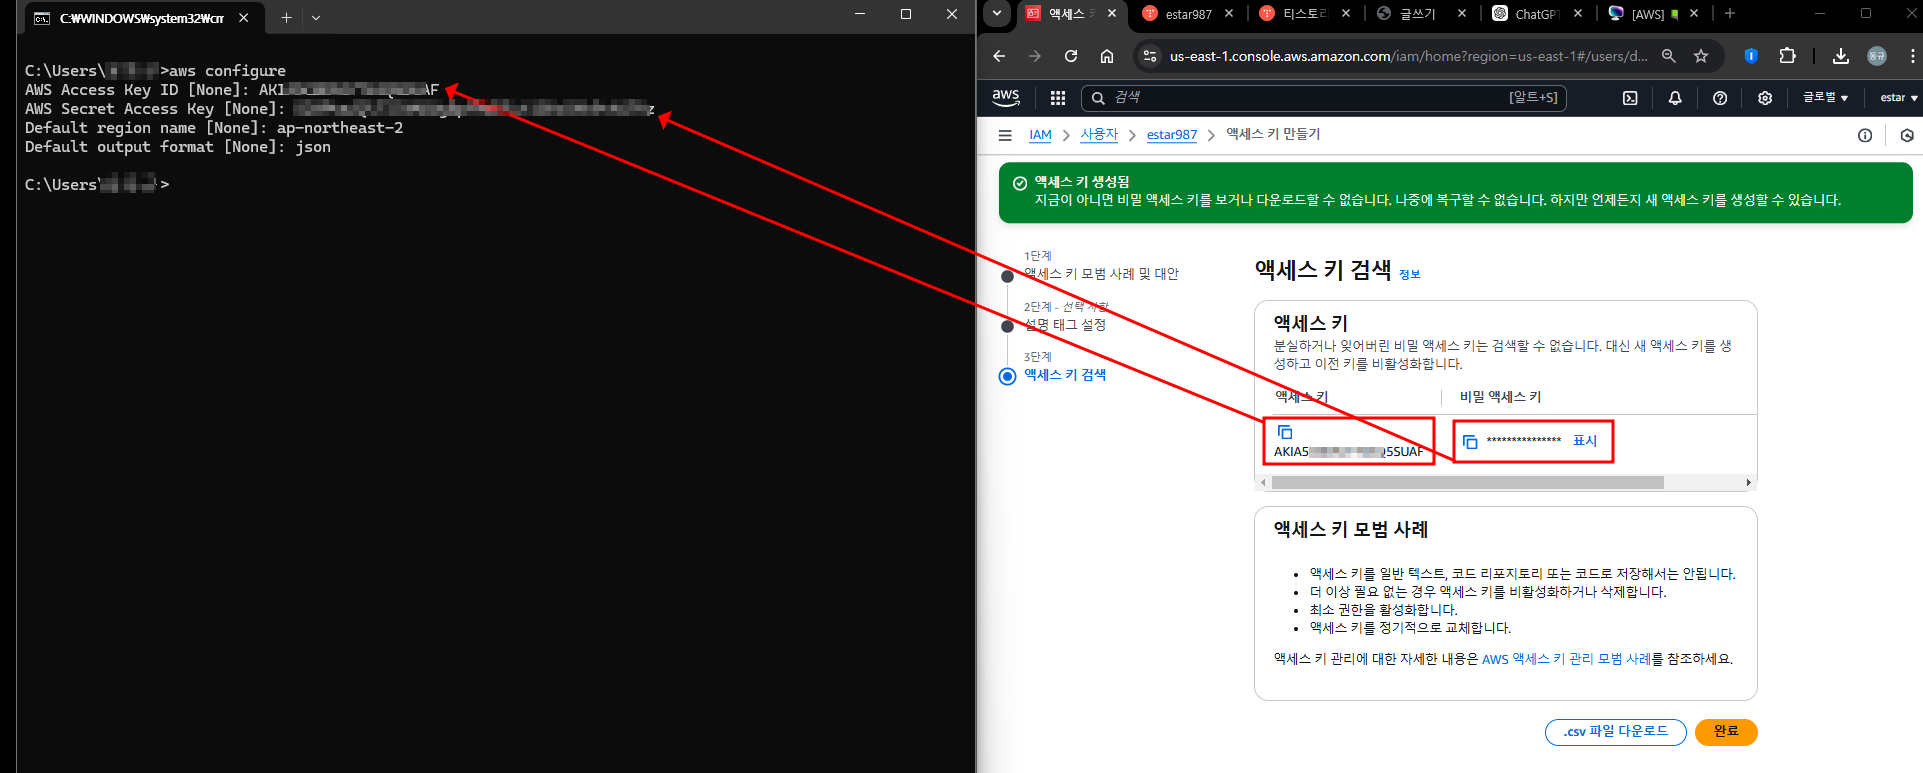Select the active 액세스 browser tab

coord(1071,14)
